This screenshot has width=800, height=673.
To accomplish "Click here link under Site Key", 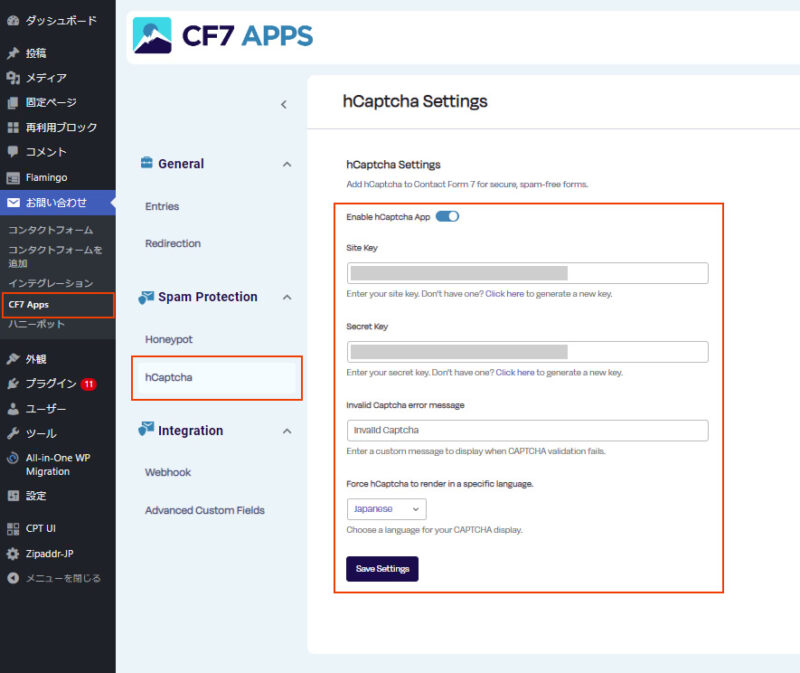I will click(504, 294).
